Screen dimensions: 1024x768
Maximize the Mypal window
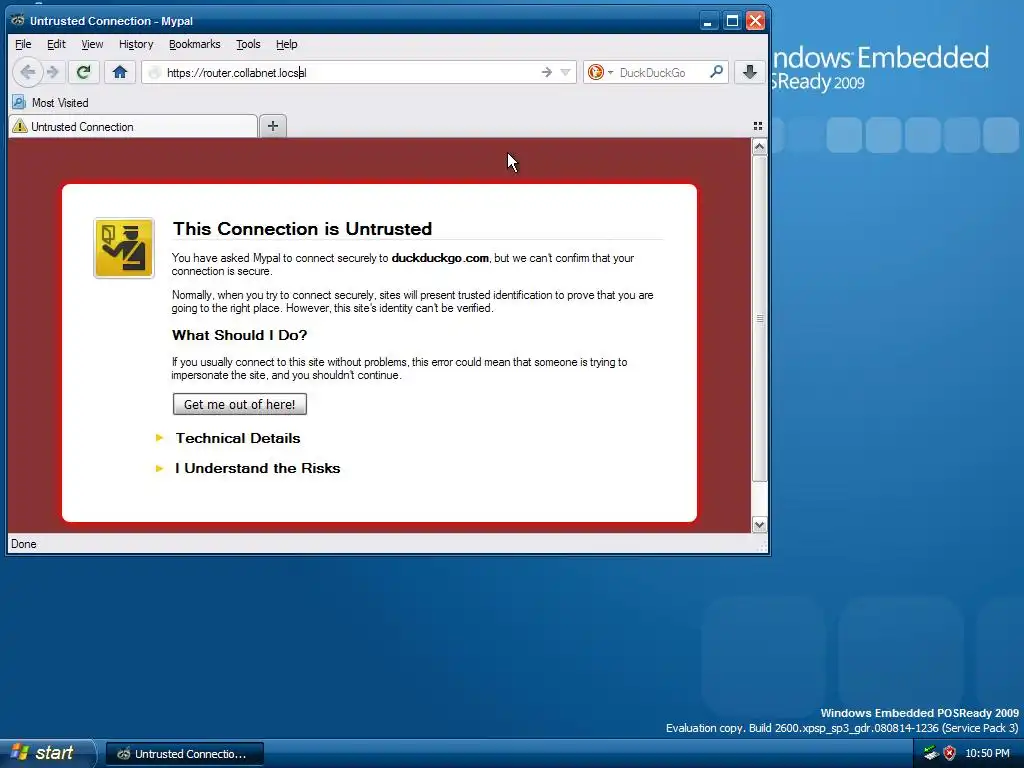pyautogui.click(x=732, y=21)
